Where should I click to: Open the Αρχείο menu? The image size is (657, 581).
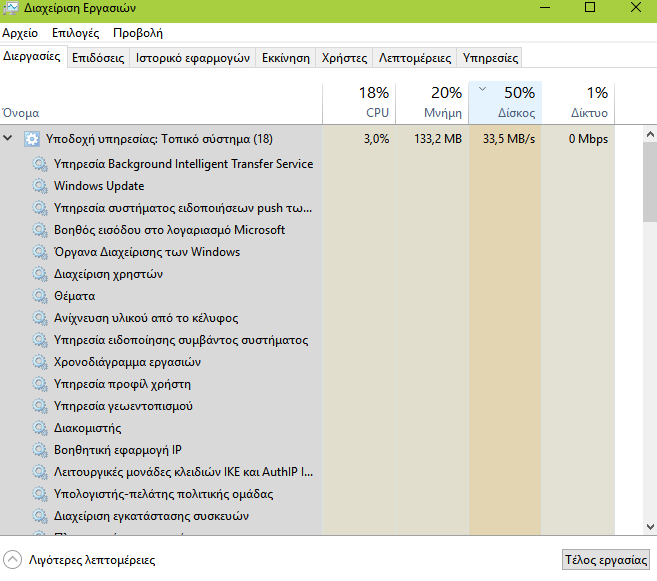[20, 33]
